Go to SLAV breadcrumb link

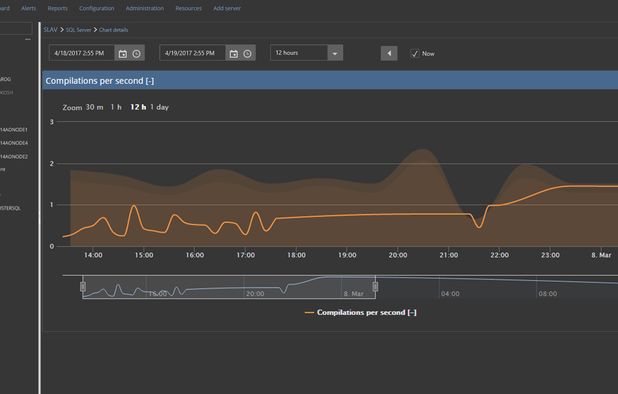click(50, 30)
